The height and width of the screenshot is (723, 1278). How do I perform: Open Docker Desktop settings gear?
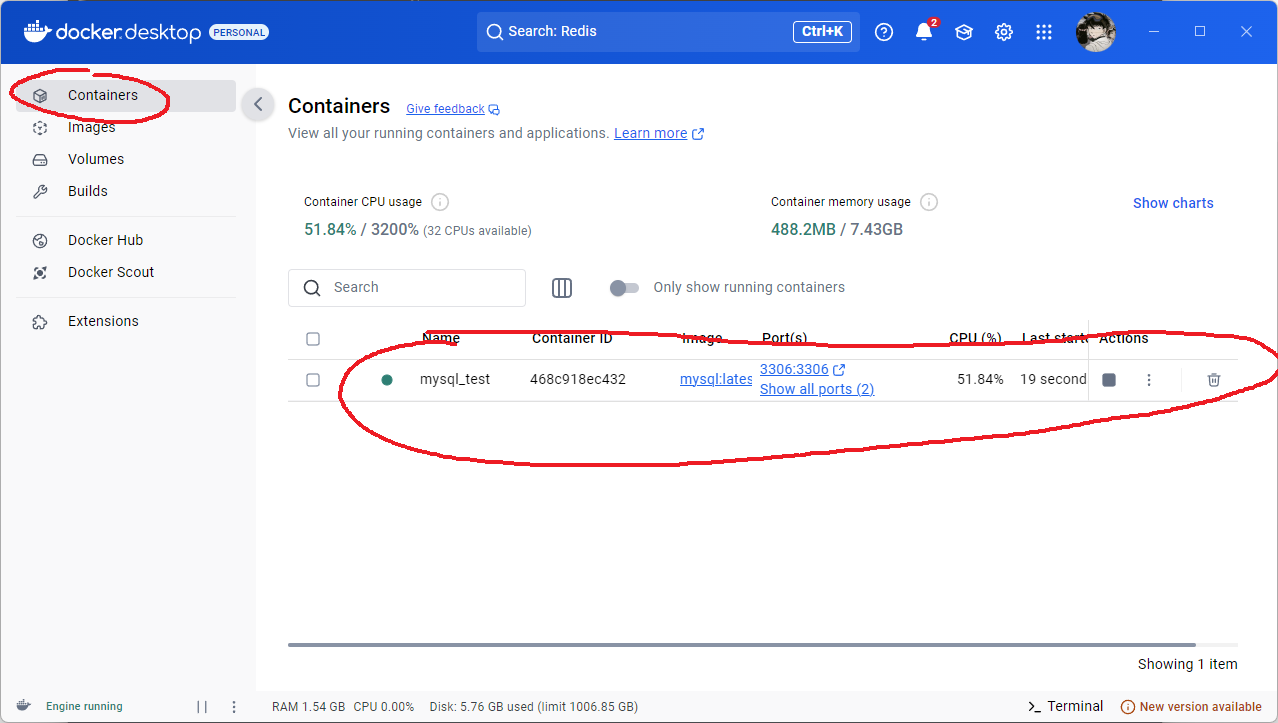(x=1004, y=32)
